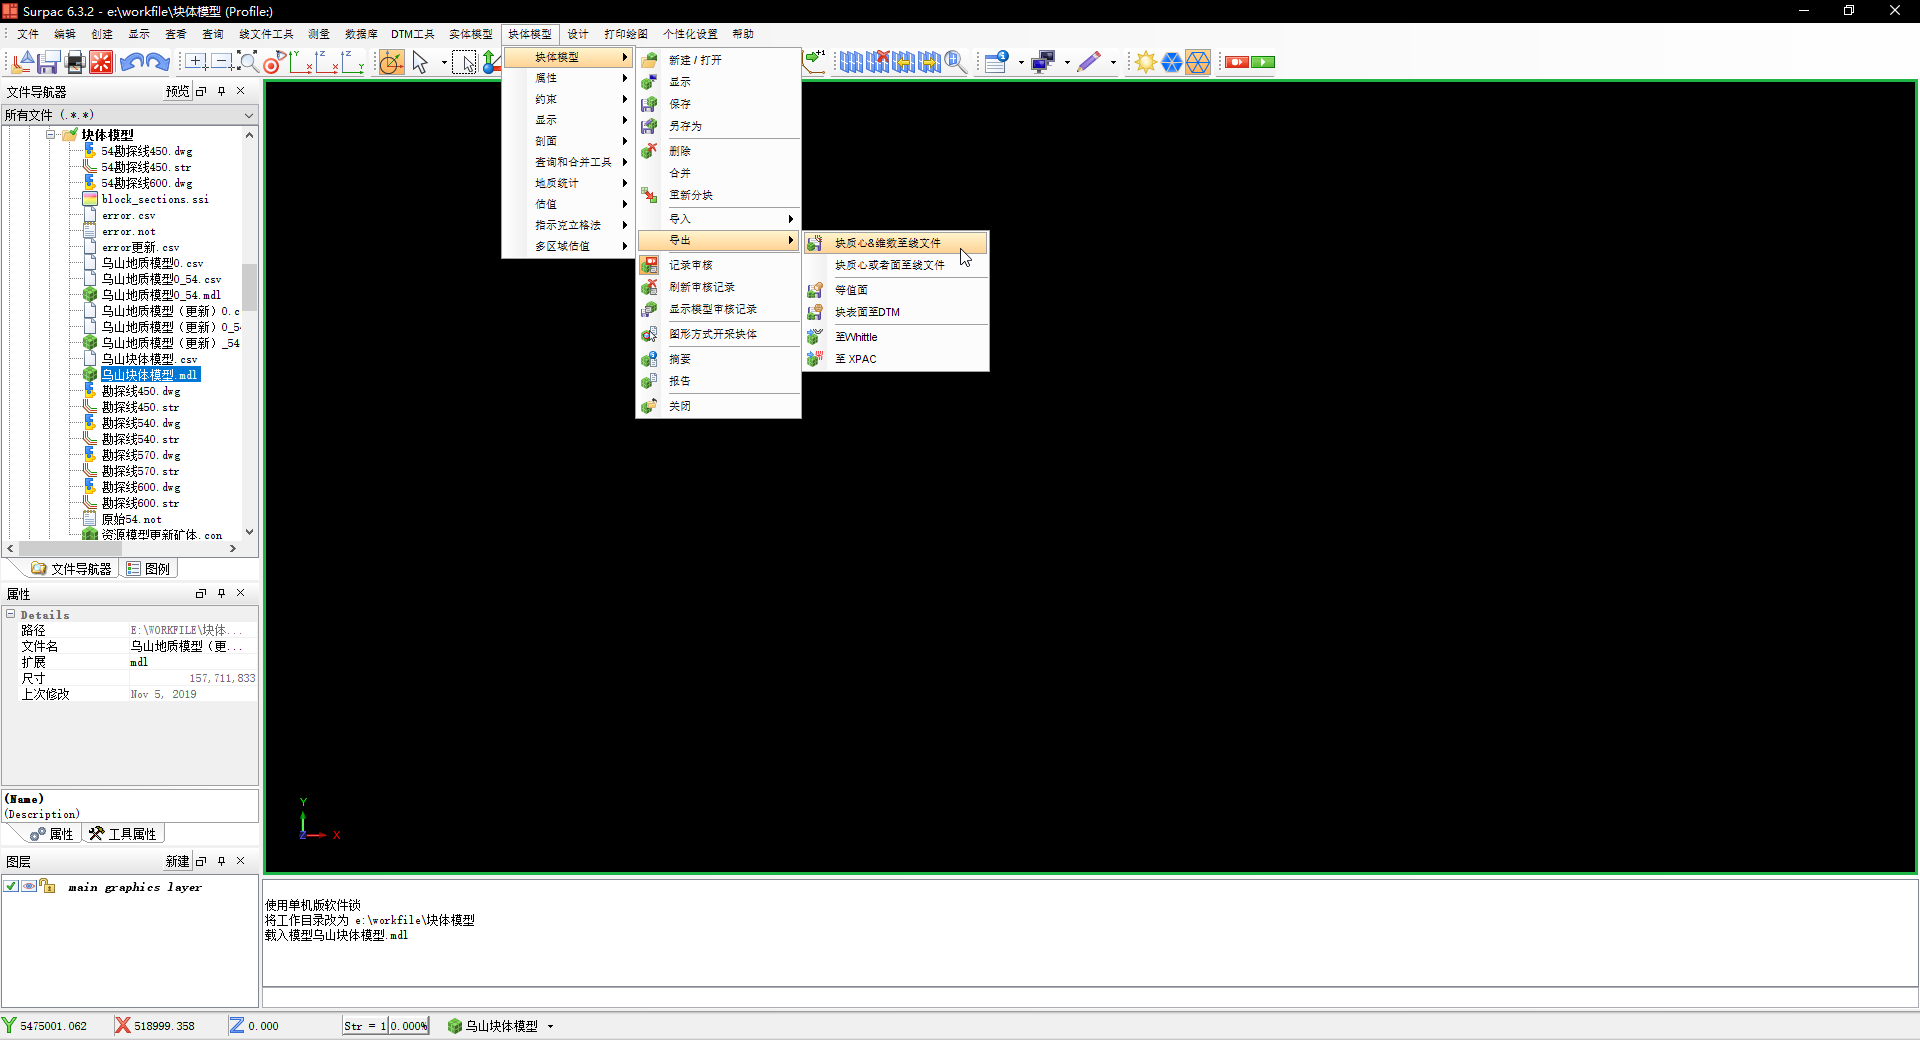Click the red record macro icon

click(1237, 62)
